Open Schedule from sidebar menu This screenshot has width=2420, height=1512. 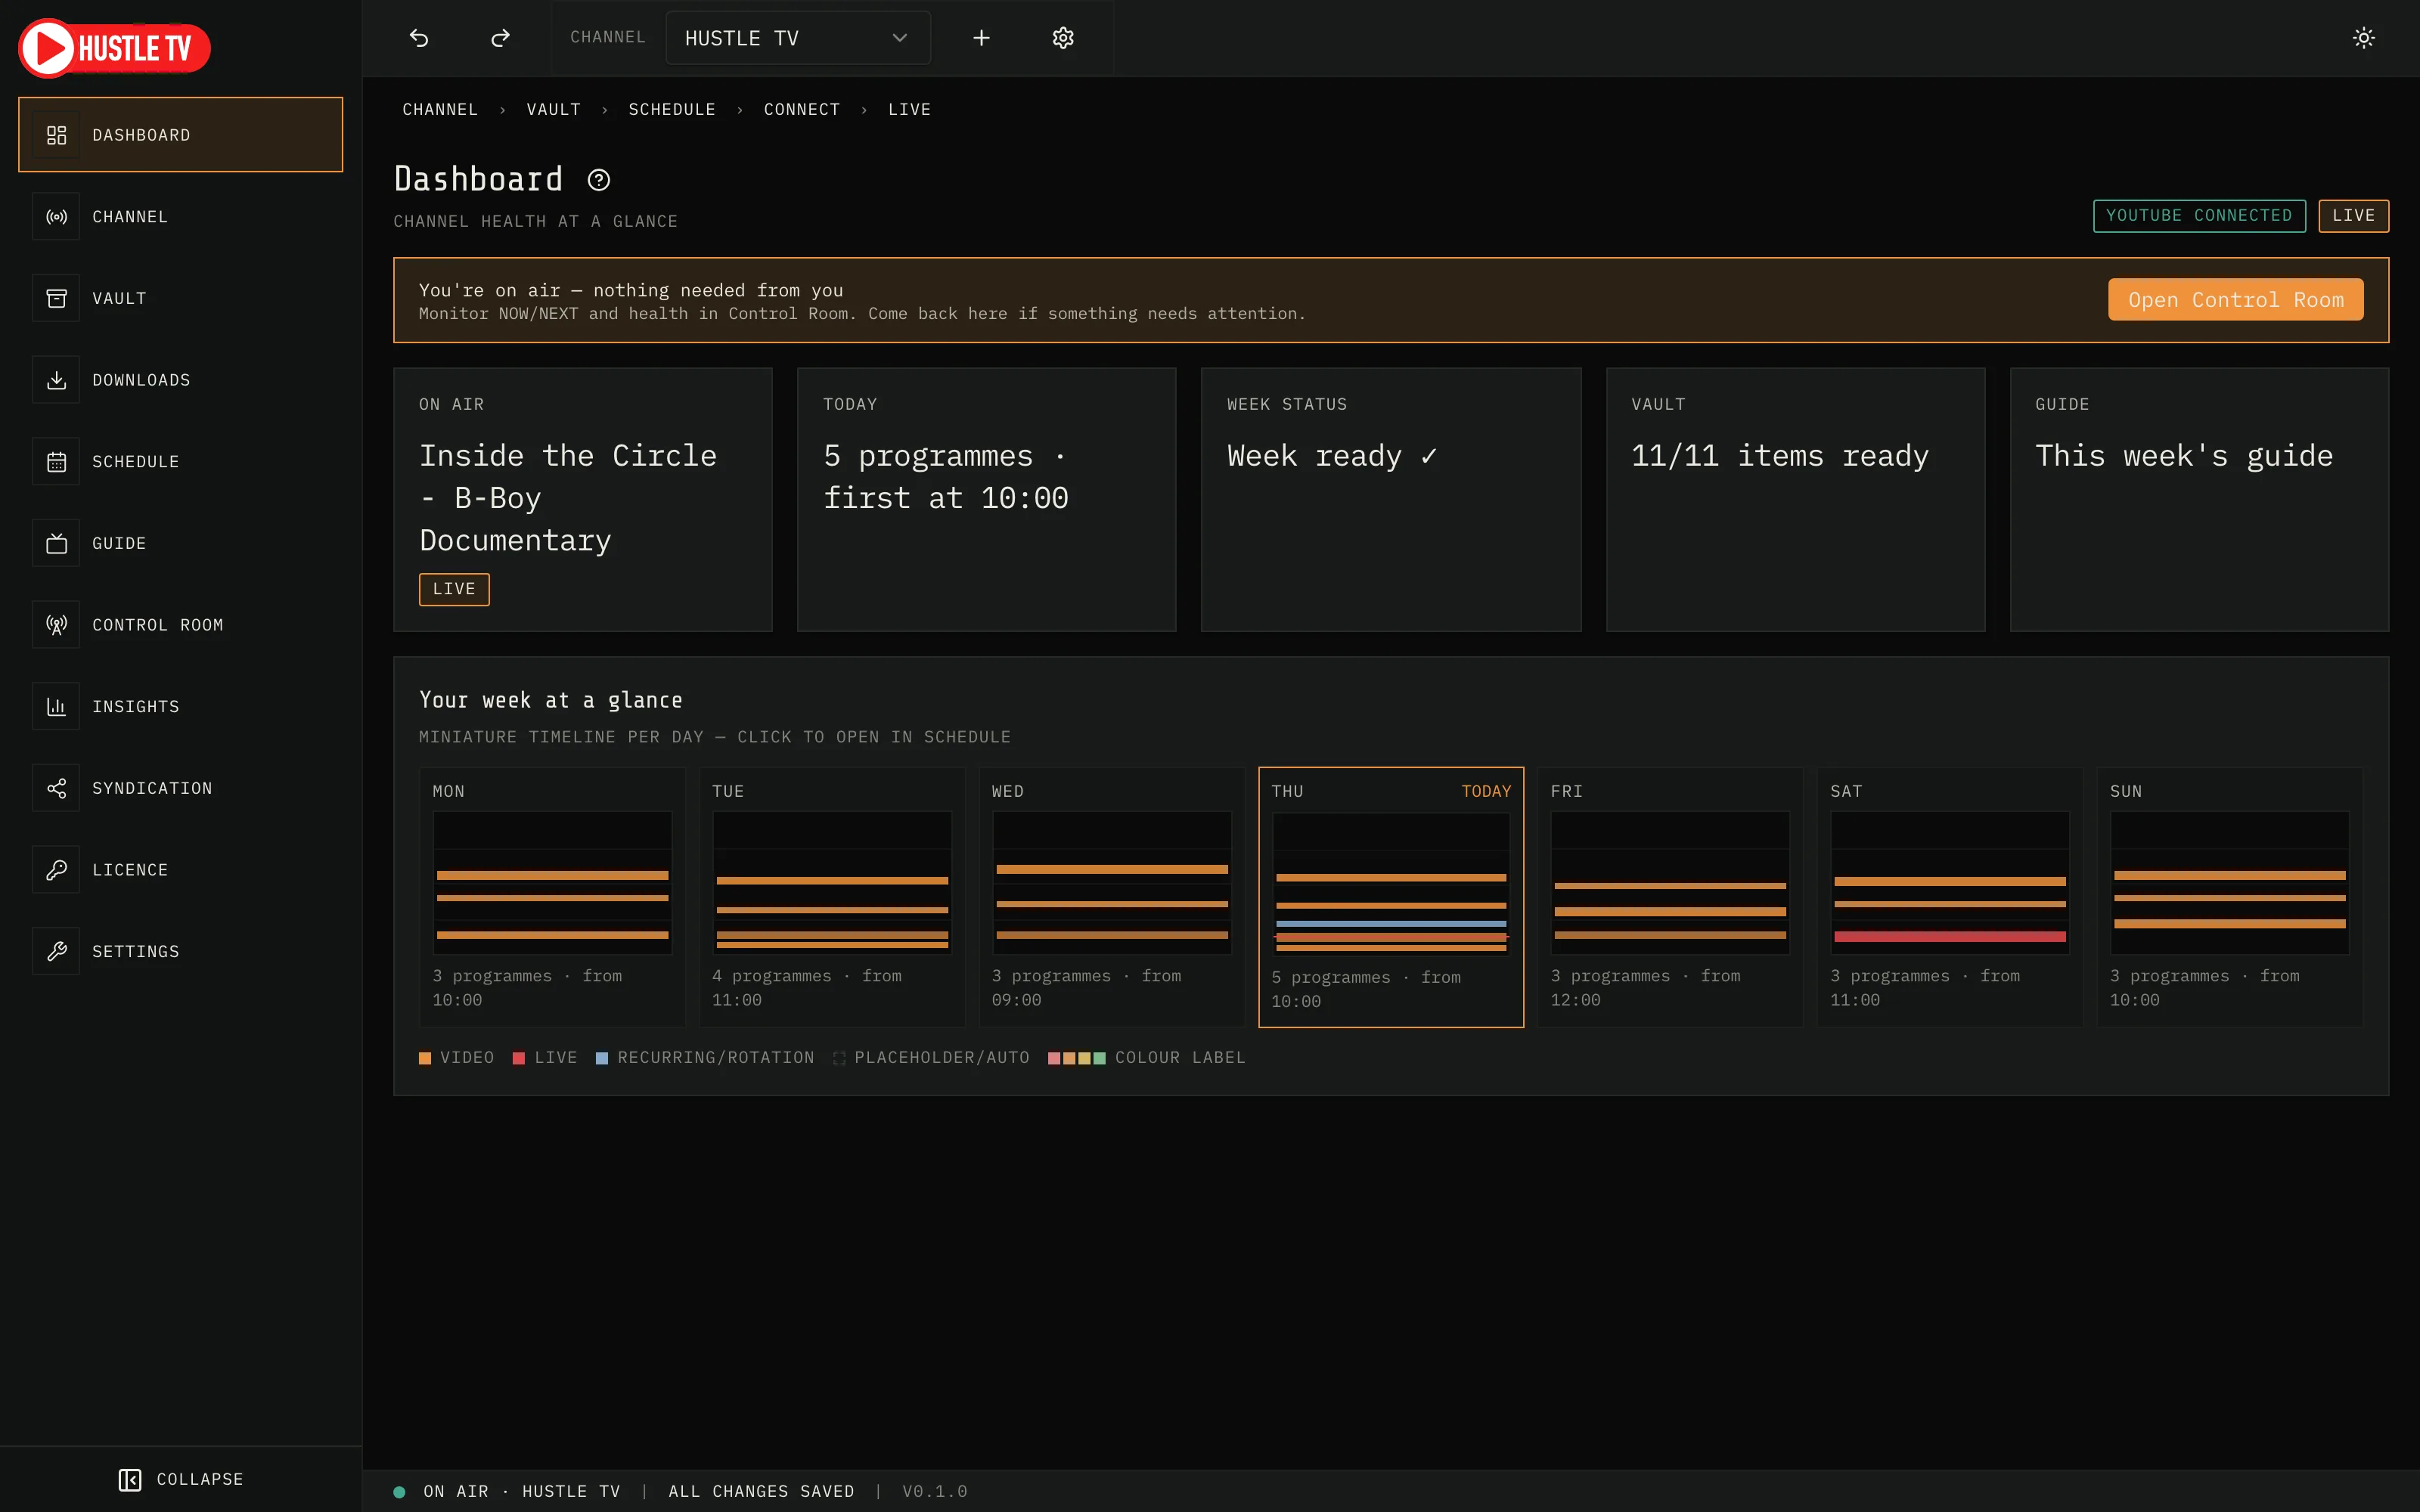click(x=180, y=462)
